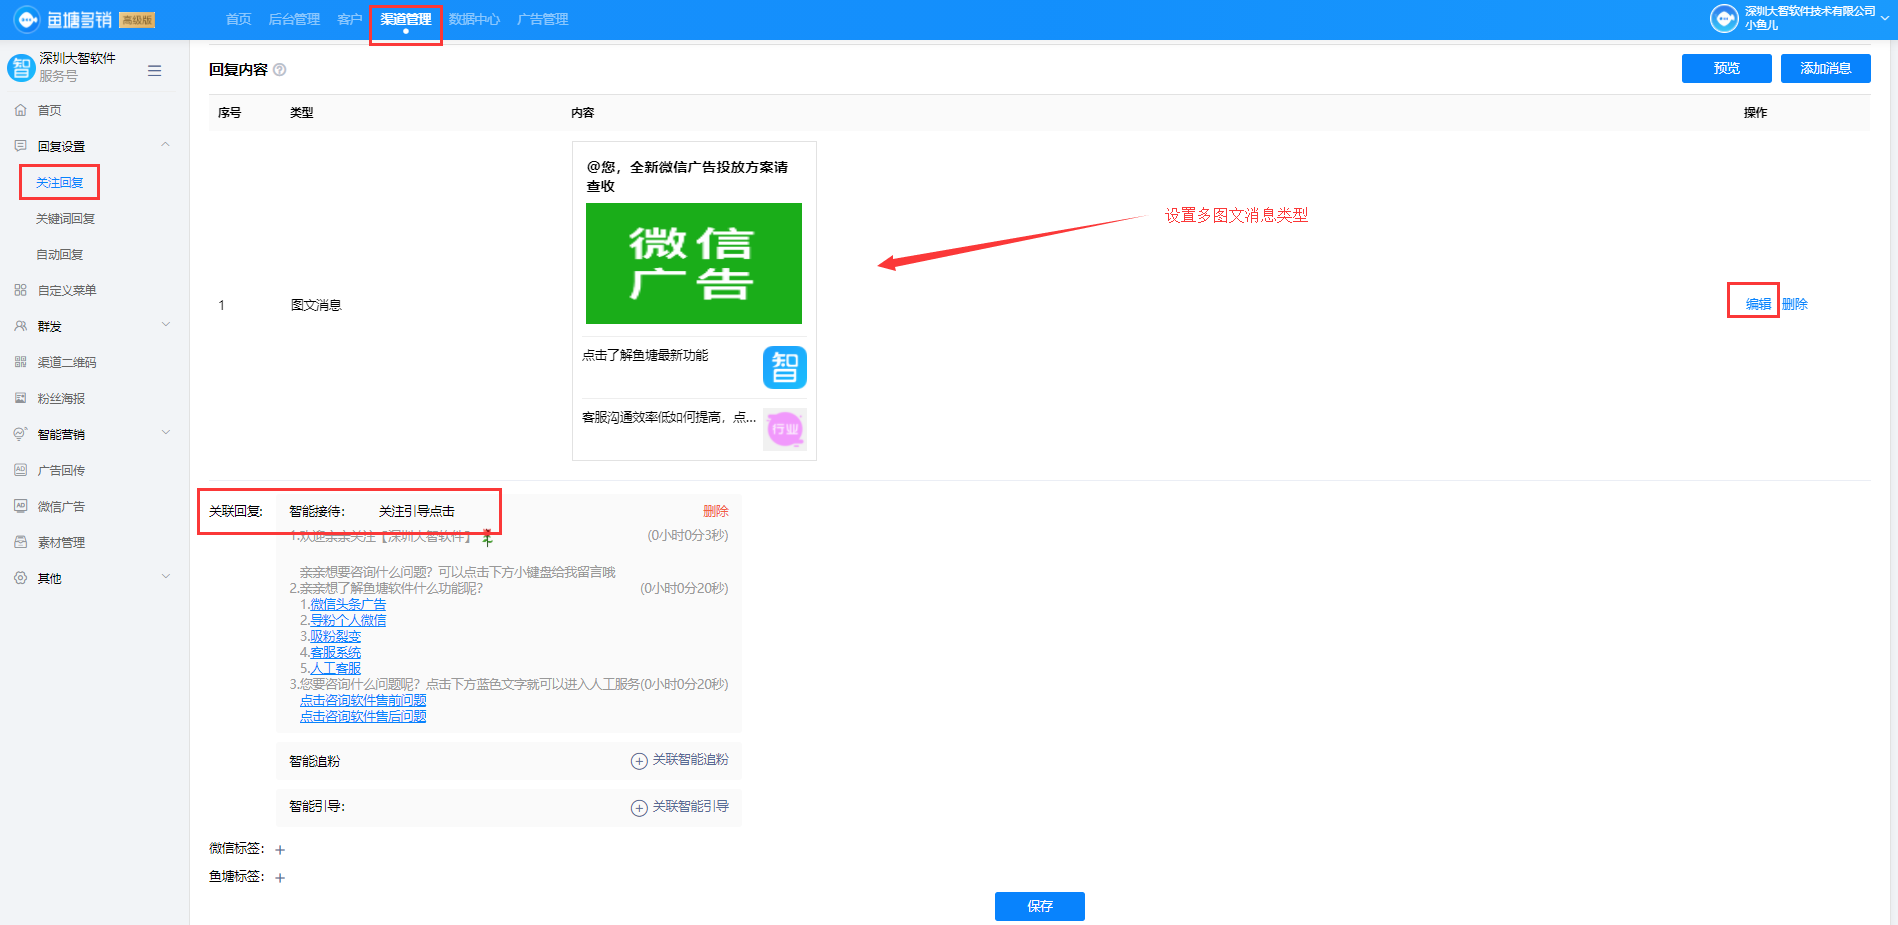Click the 微信广告 icon in sidebar
1898x925 pixels.
pyautogui.click(x=20, y=506)
